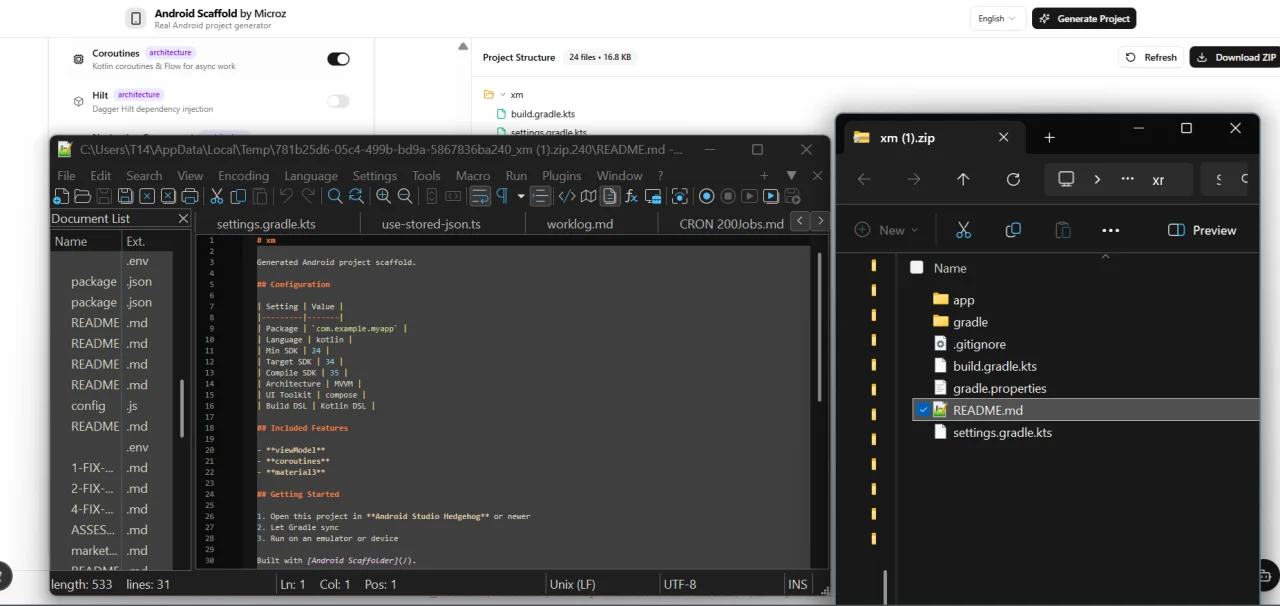Click Refresh icon in File Explorer
Viewport: 1280px width, 606px height.
coord(1013,179)
